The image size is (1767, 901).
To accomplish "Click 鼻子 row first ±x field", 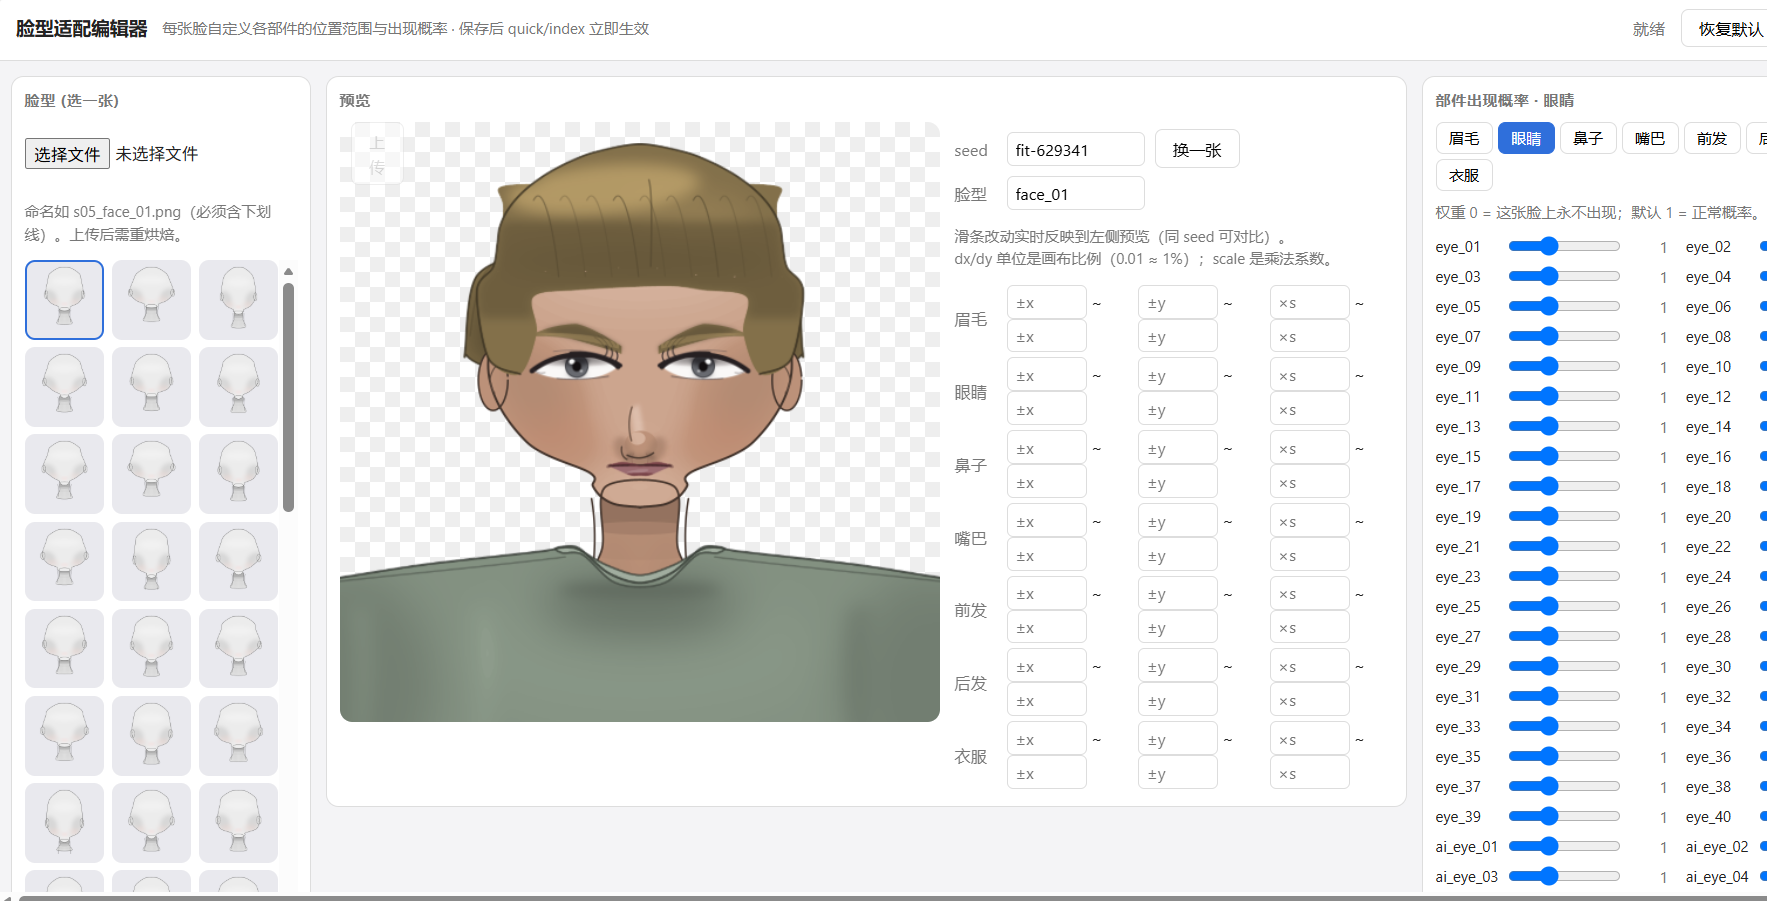I will pos(1047,448).
